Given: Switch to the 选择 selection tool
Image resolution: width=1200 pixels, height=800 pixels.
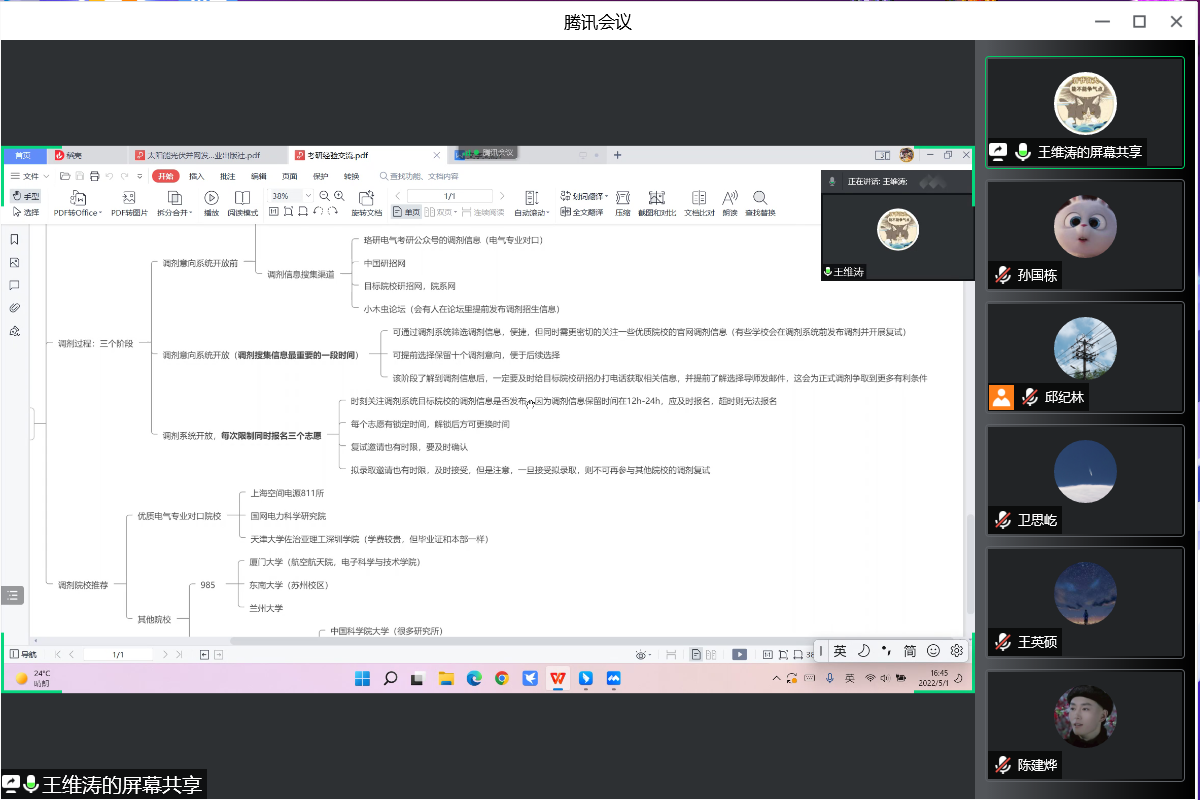Looking at the screenshot, I should tap(26, 212).
